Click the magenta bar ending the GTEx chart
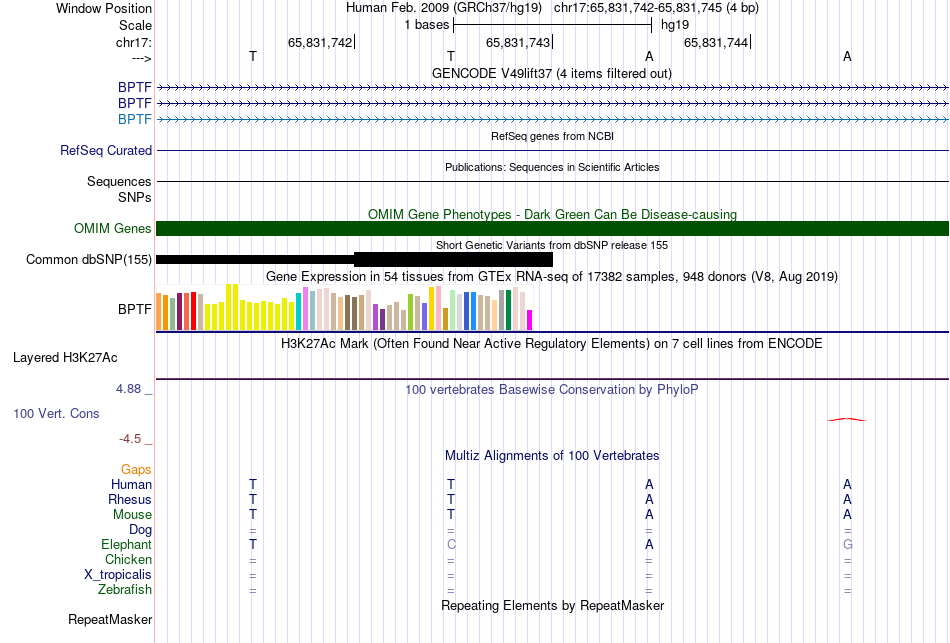 530,320
